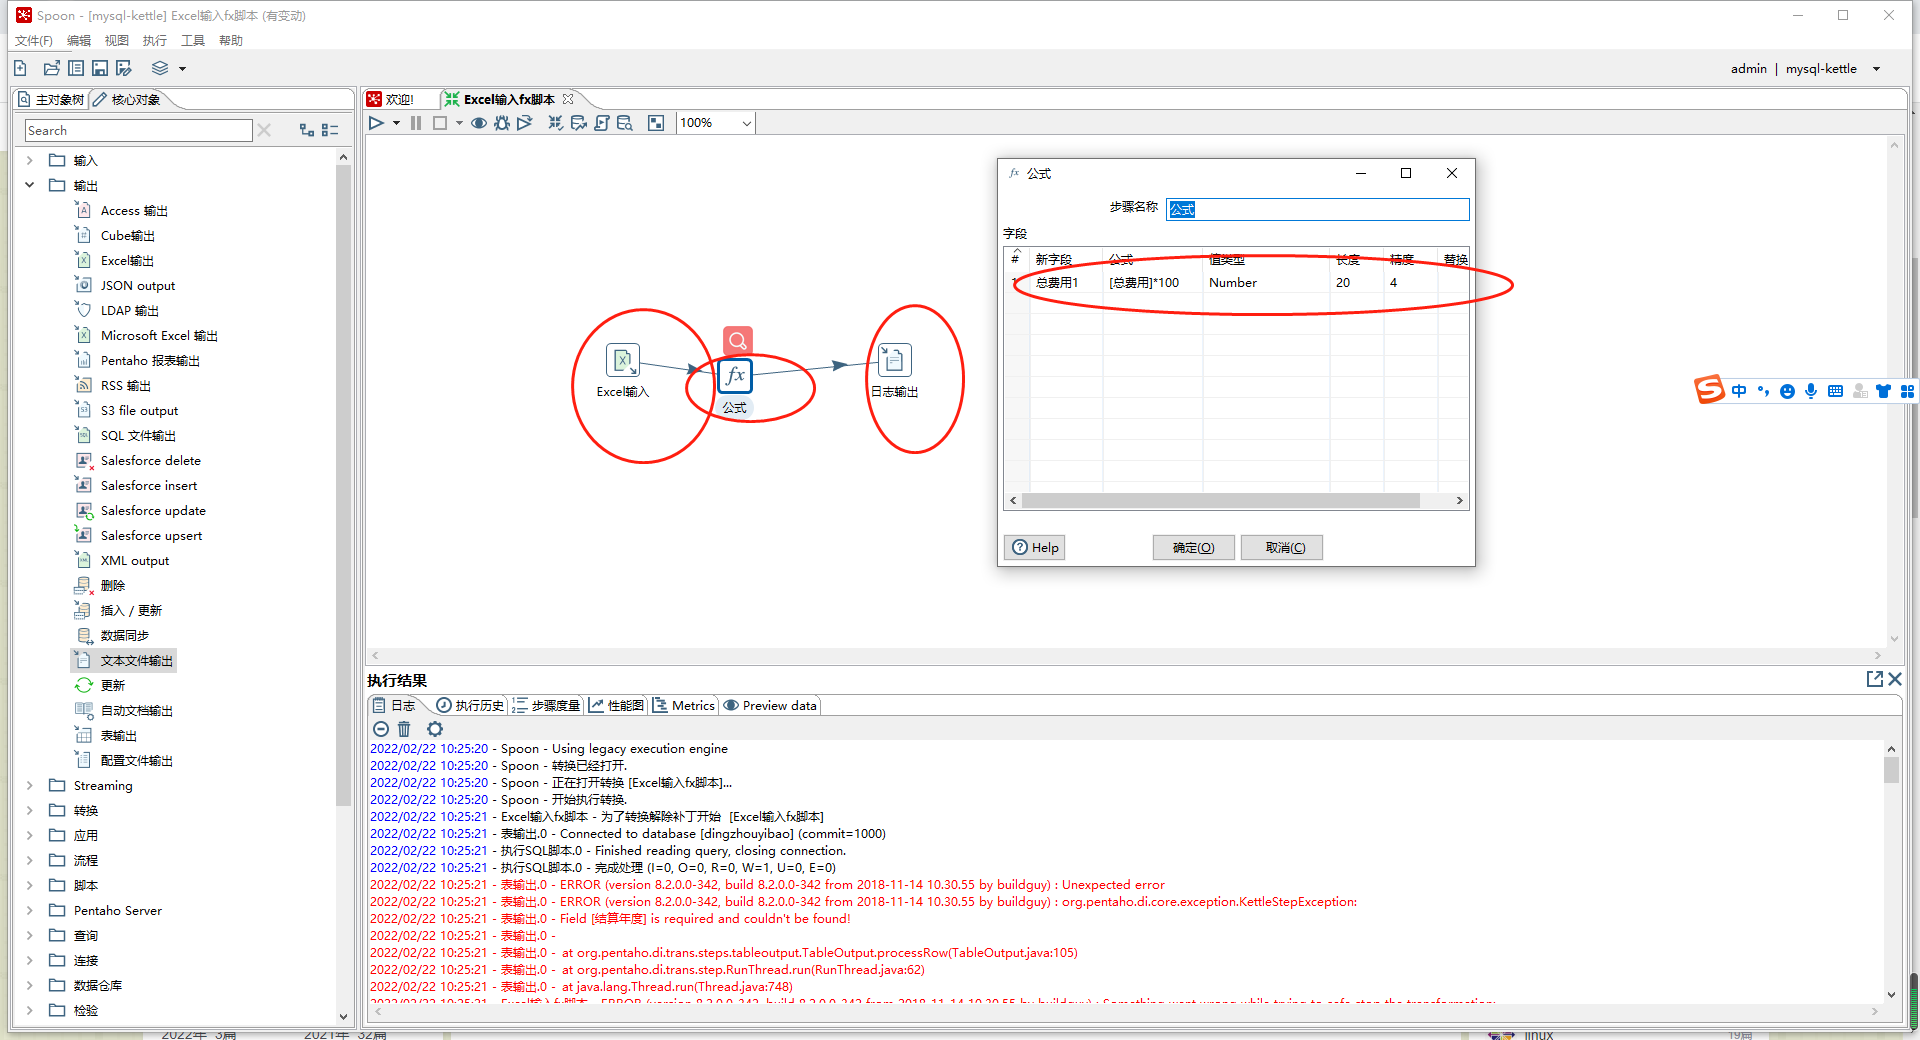Click the Help button in formula dialog
The height and width of the screenshot is (1040, 1920).
point(1035,547)
